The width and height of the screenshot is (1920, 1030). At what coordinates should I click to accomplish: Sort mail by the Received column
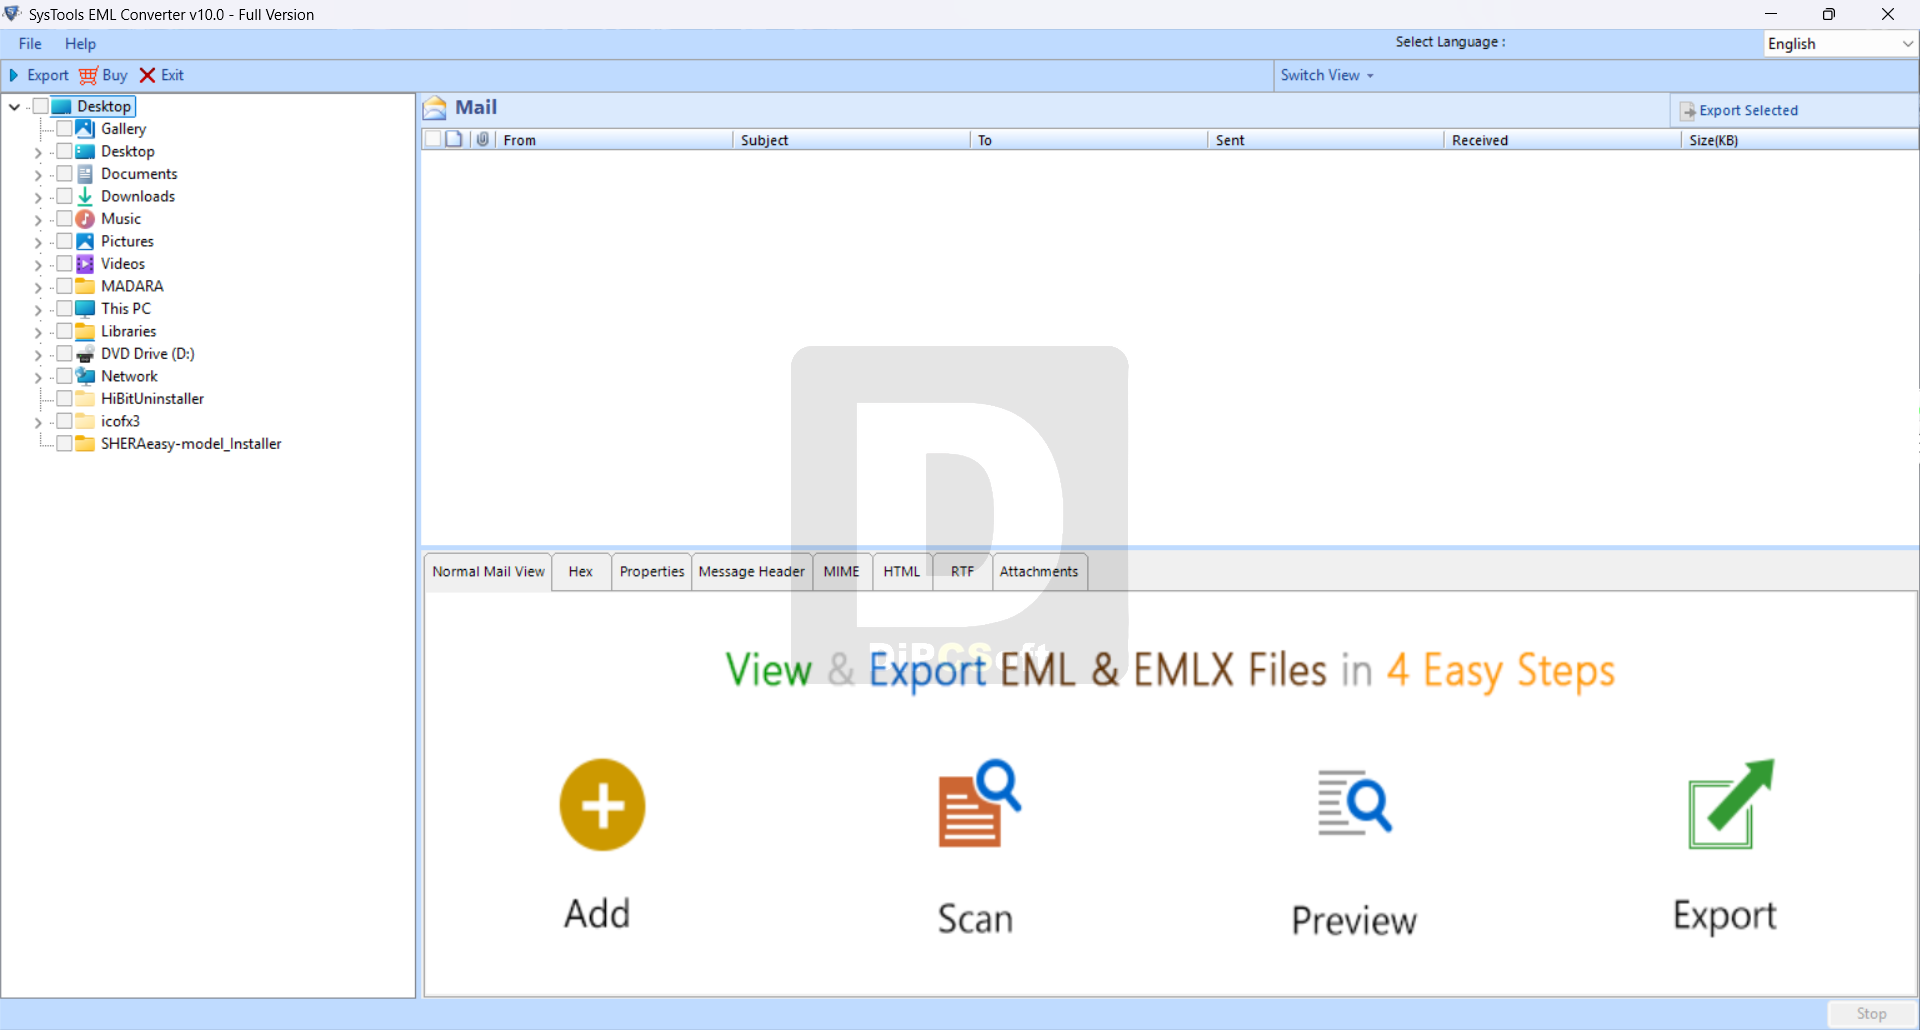[1562, 140]
